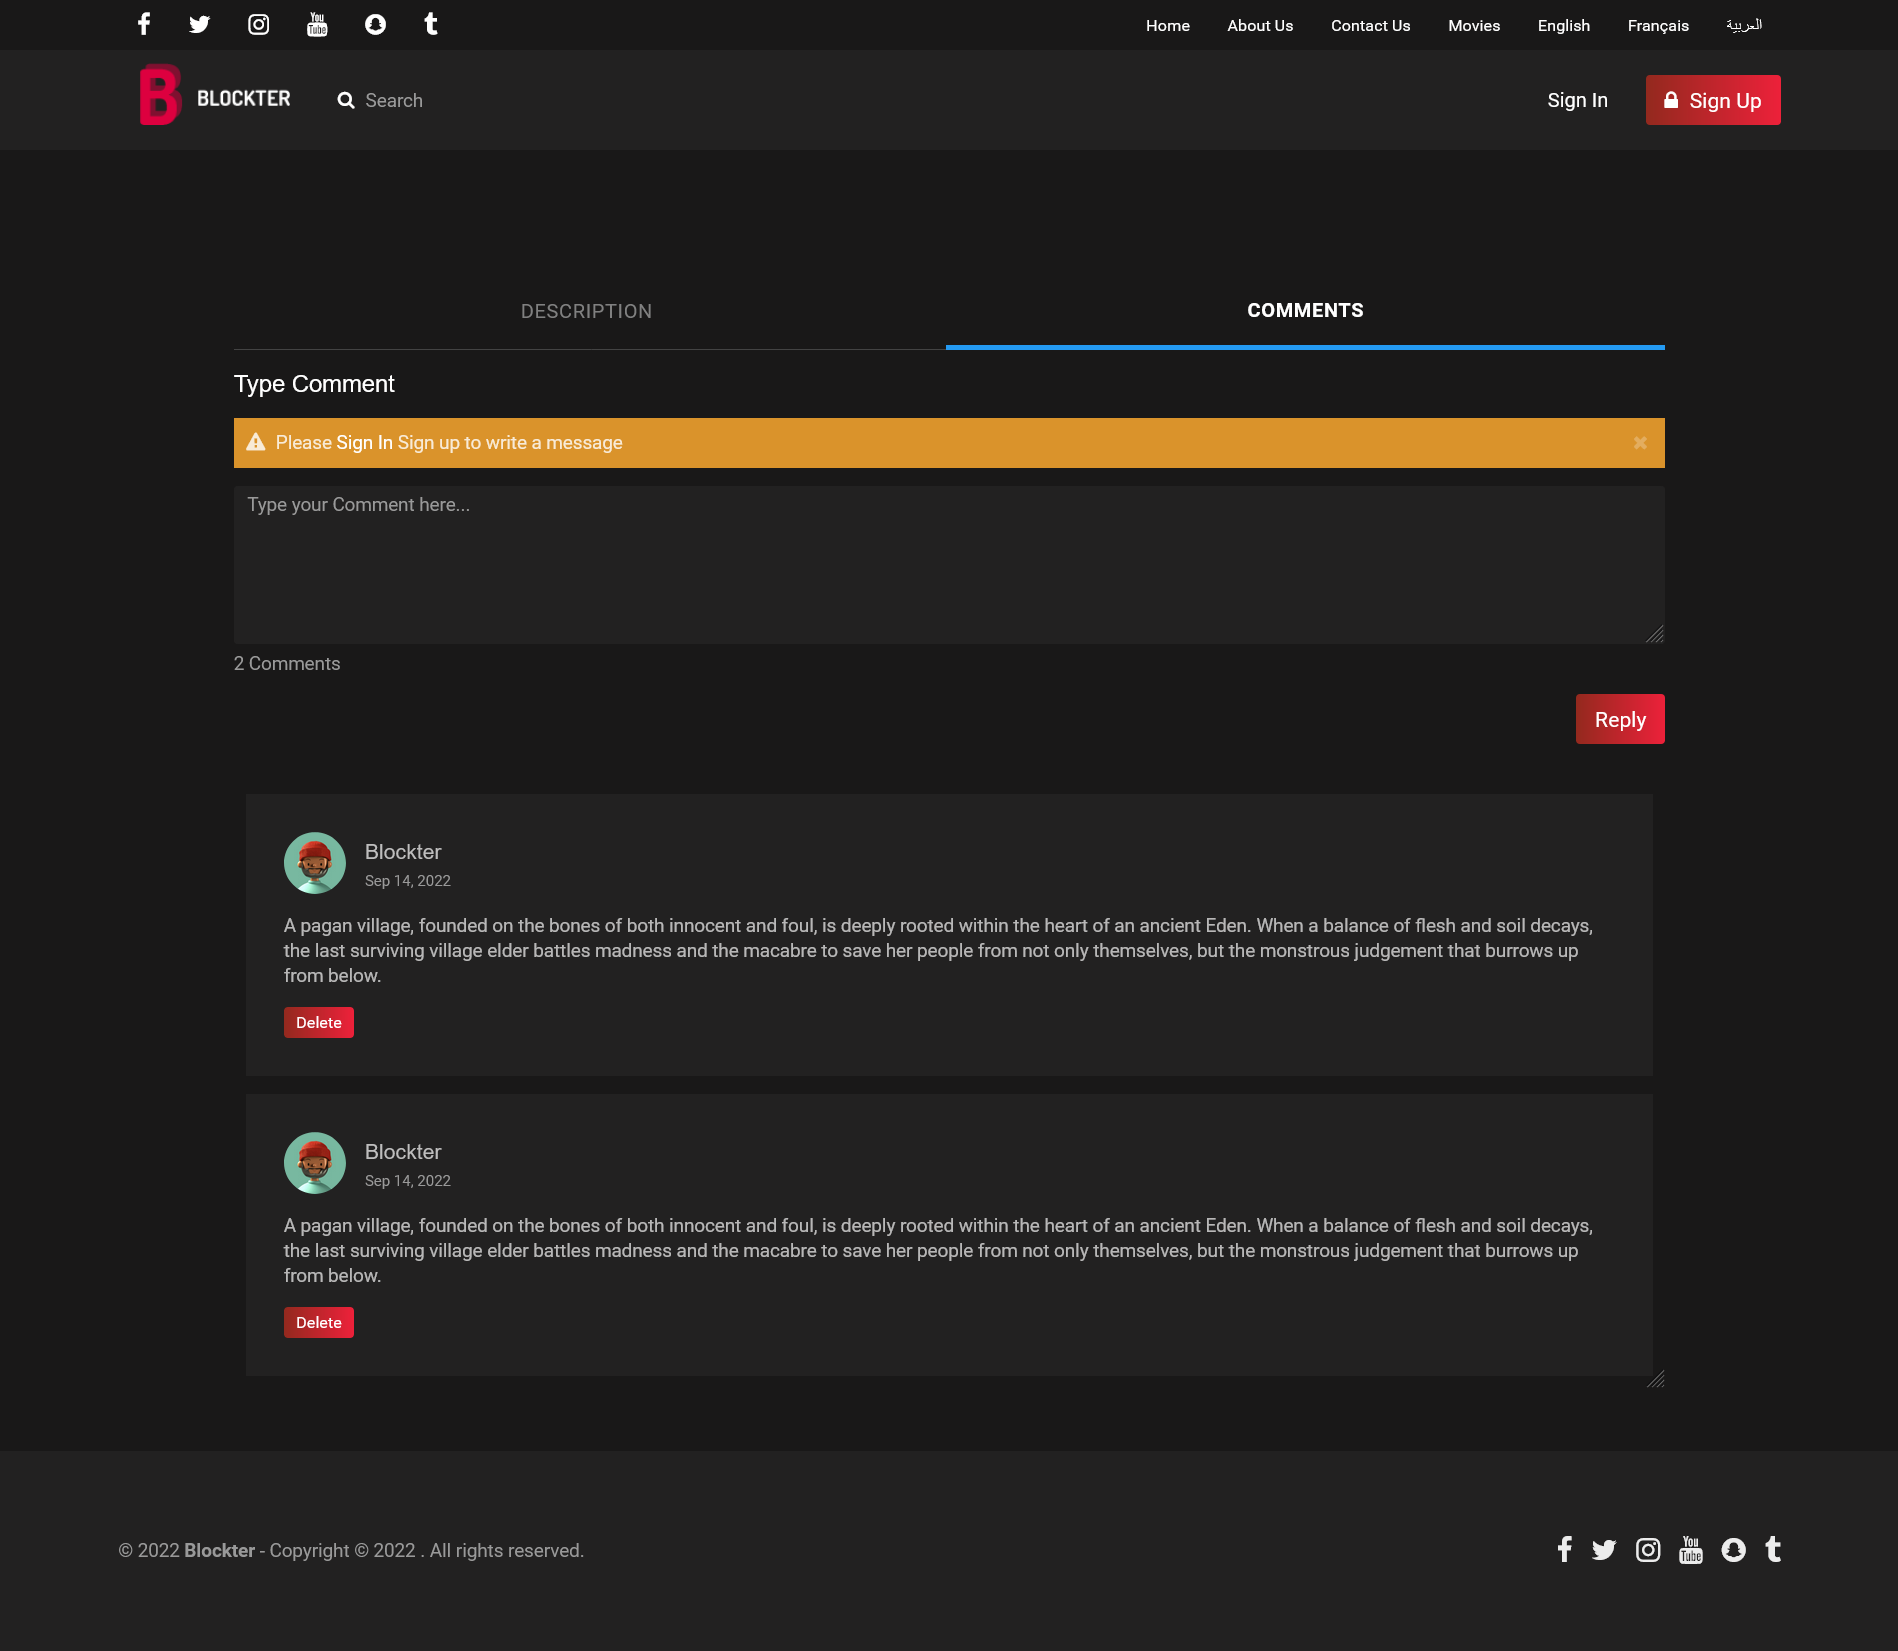This screenshot has height=1651, width=1898.
Task: Go to Home page
Action: (x=1168, y=25)
